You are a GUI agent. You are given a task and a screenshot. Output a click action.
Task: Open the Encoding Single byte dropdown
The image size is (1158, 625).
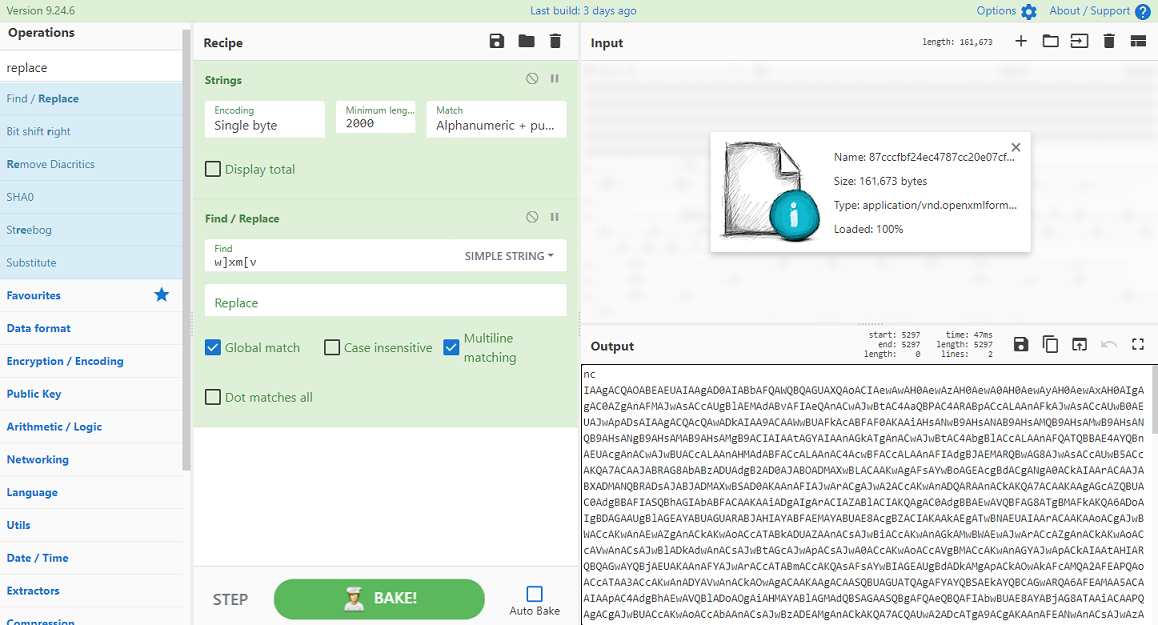[x=264, y=119]
